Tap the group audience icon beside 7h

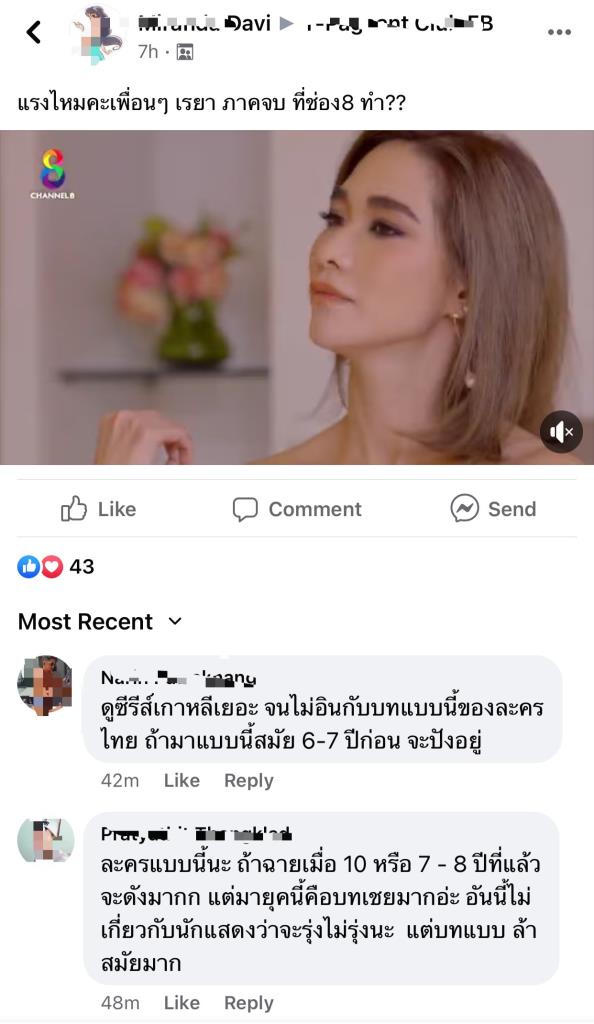pos(185,52)
